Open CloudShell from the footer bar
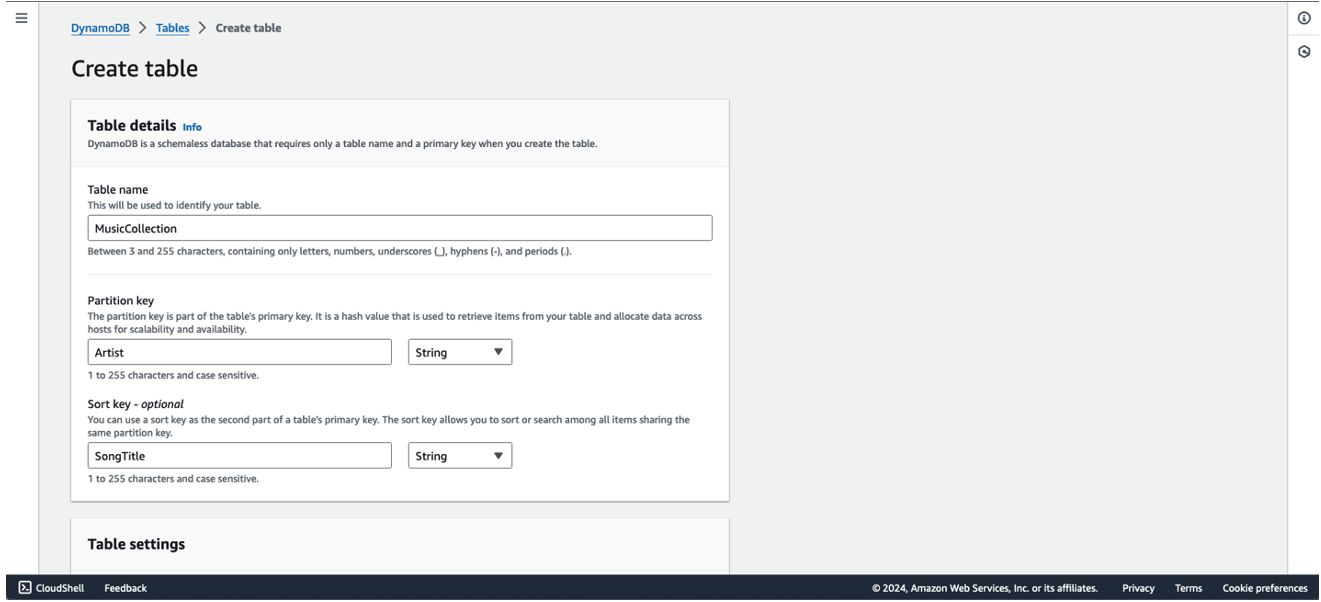The width and height of the screenshot is (1321, 602). pos(60,588)
